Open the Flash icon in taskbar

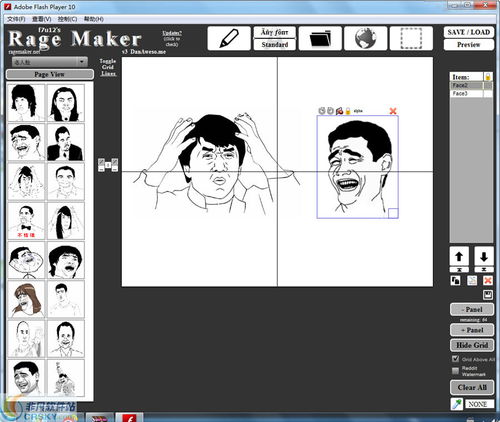[x=129, y=417]
